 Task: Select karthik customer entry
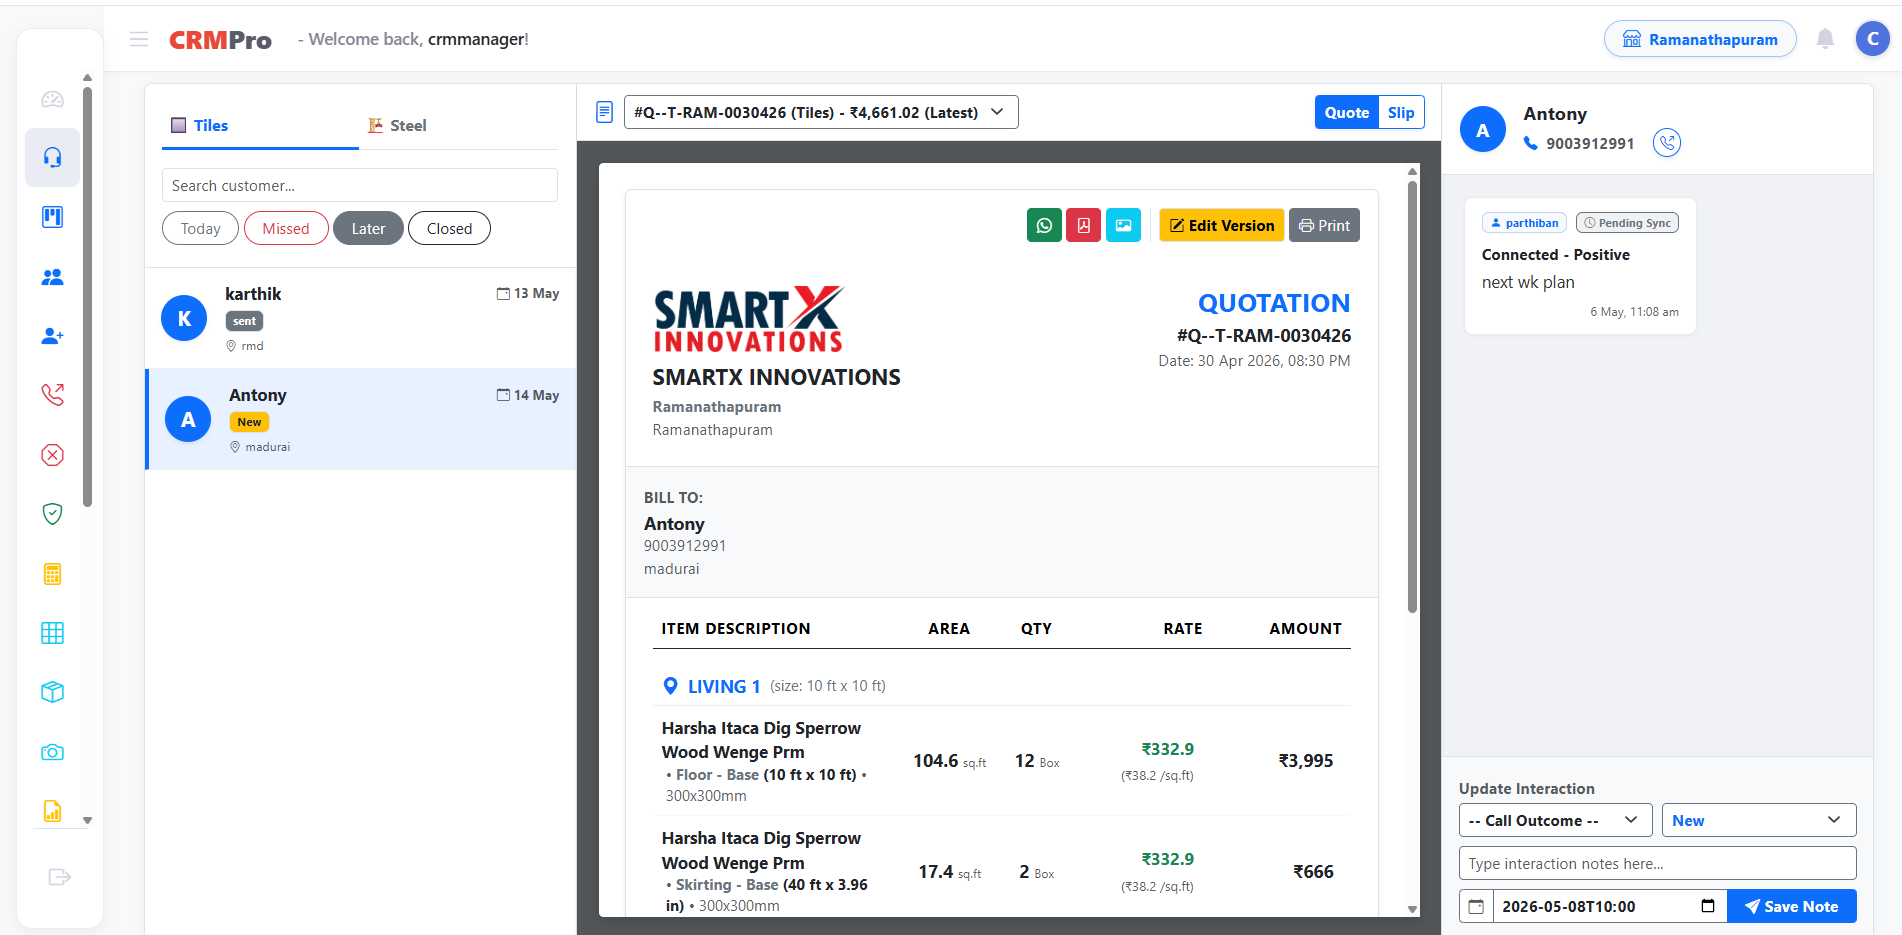(360, 318)
